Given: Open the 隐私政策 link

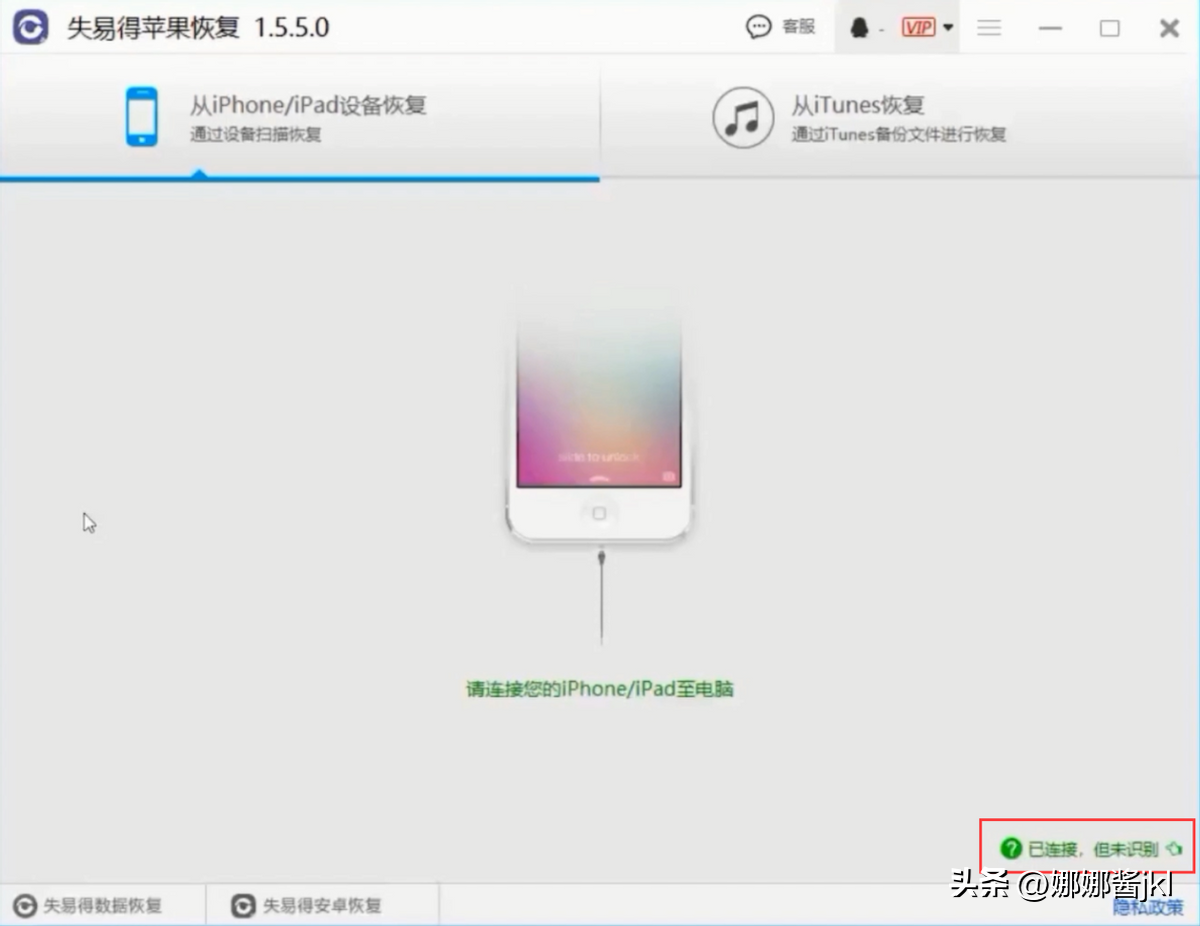Looking at the screenshot, I should [1149, 907].
